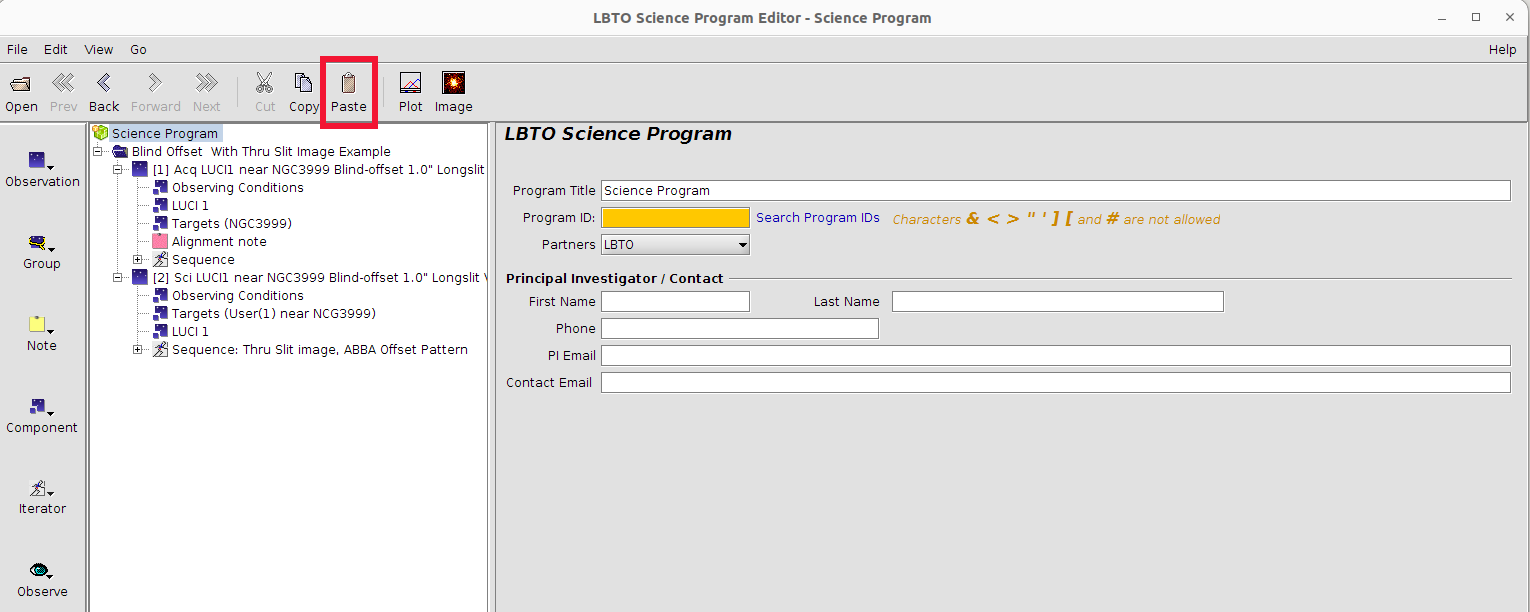Click the Copy toolbar icon
The width and height of the screenshot is (1530, 612).
(303, 84)
